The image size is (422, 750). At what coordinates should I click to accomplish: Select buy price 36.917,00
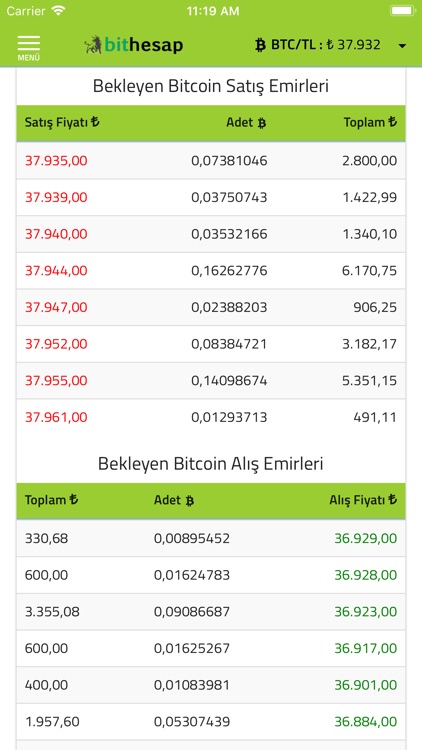[366, 649]
